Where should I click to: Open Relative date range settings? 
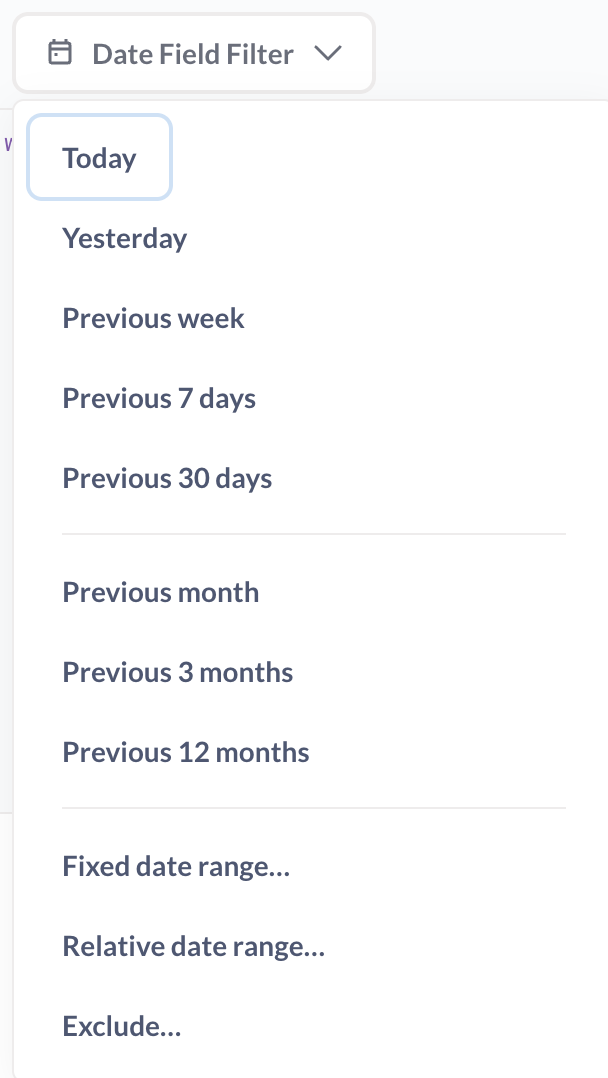193,946
